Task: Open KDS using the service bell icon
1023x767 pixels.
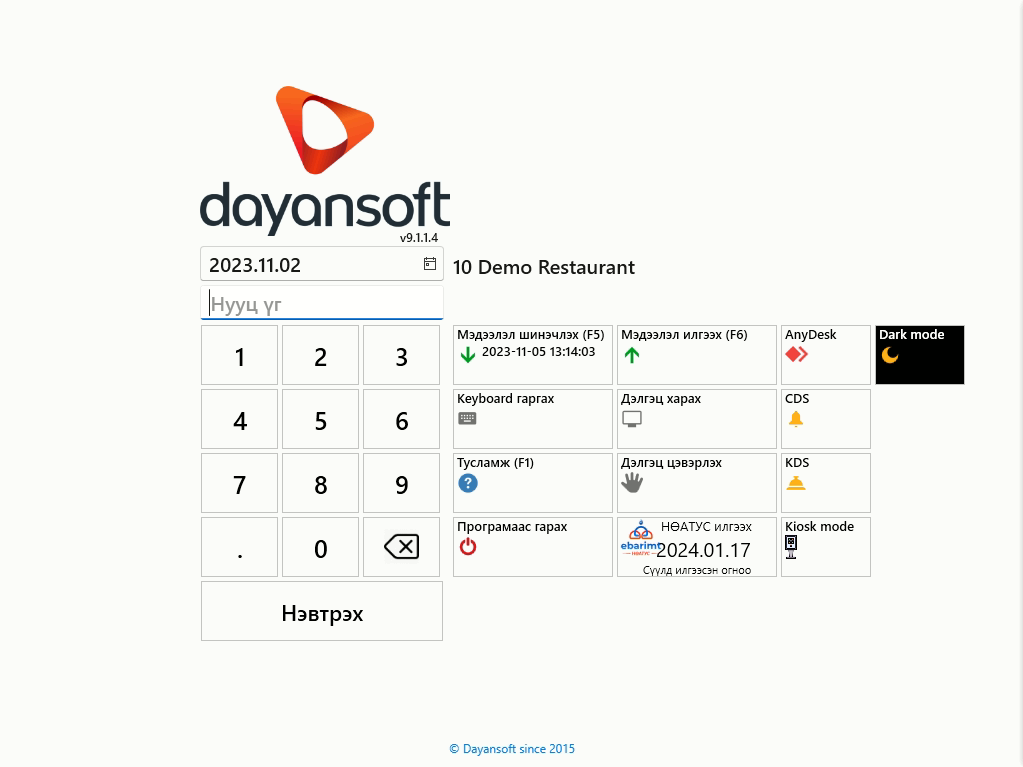Action: (796, 483)
